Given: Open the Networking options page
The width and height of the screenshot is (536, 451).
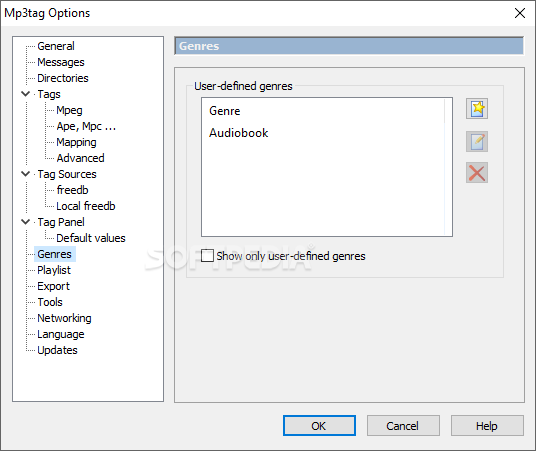Looking at the screenshot, I should (x=64, y=318).
